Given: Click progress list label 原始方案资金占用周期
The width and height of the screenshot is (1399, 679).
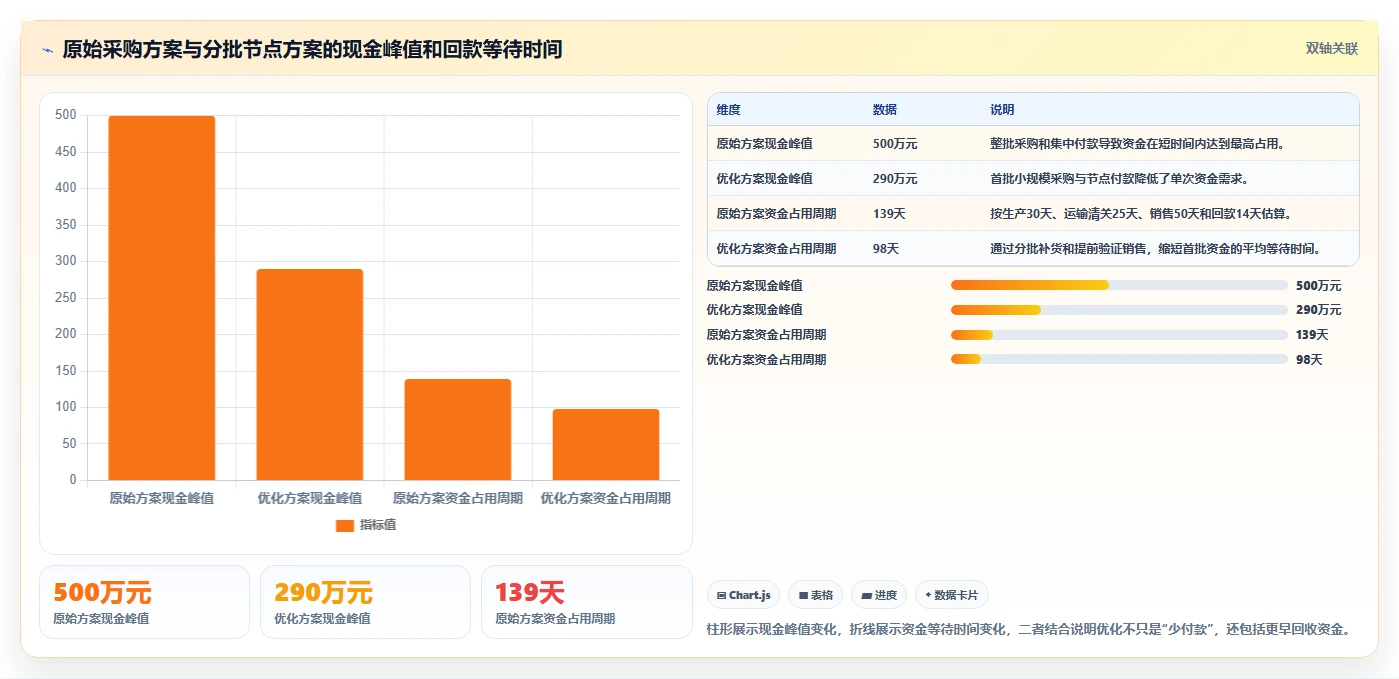Looking at the screenshot, I should click(767, 335).
